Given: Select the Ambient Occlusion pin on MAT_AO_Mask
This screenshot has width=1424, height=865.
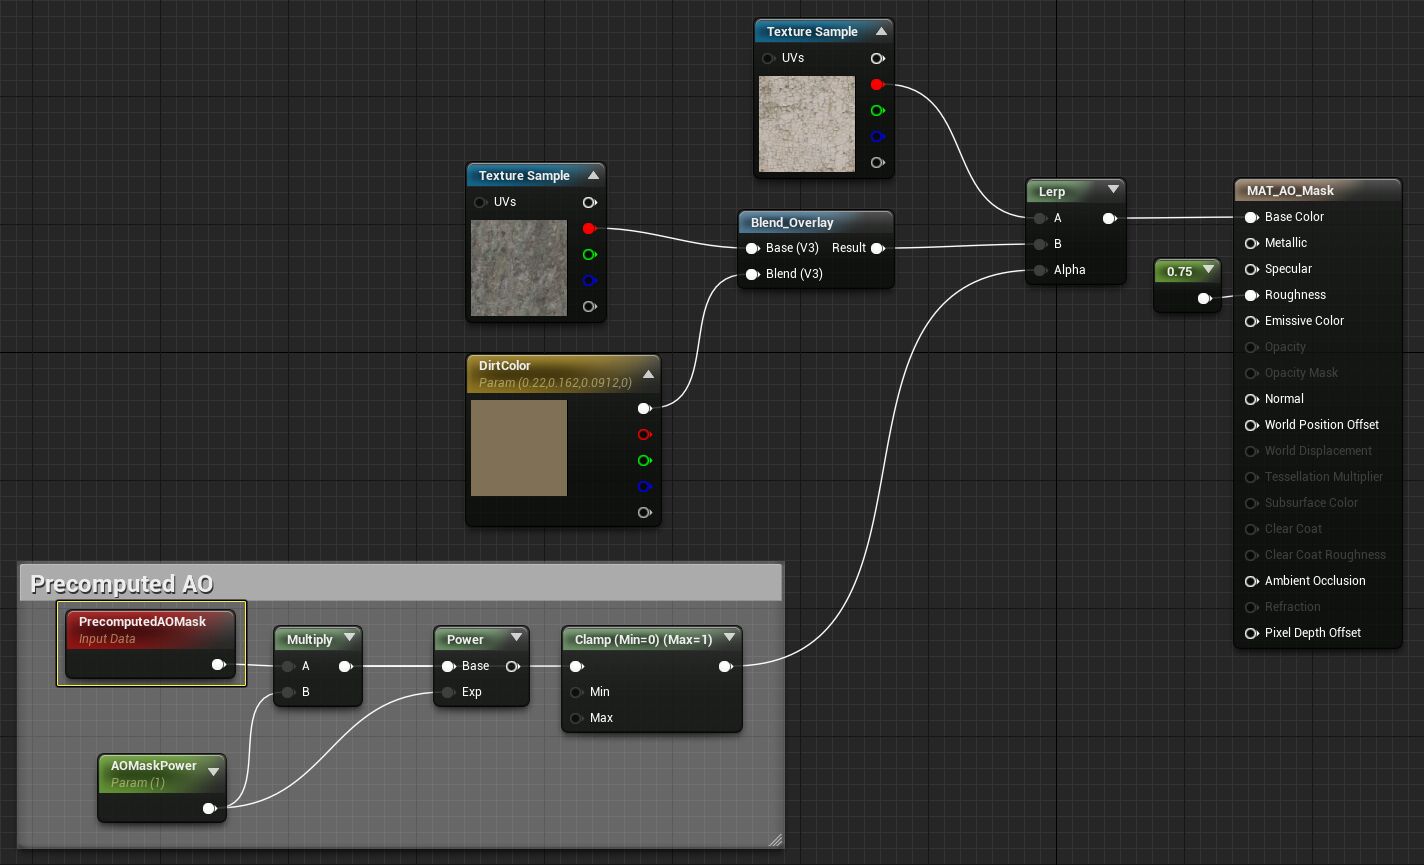Looking at the screenshot, I should pyautogui.click(x=1252, y=581).
